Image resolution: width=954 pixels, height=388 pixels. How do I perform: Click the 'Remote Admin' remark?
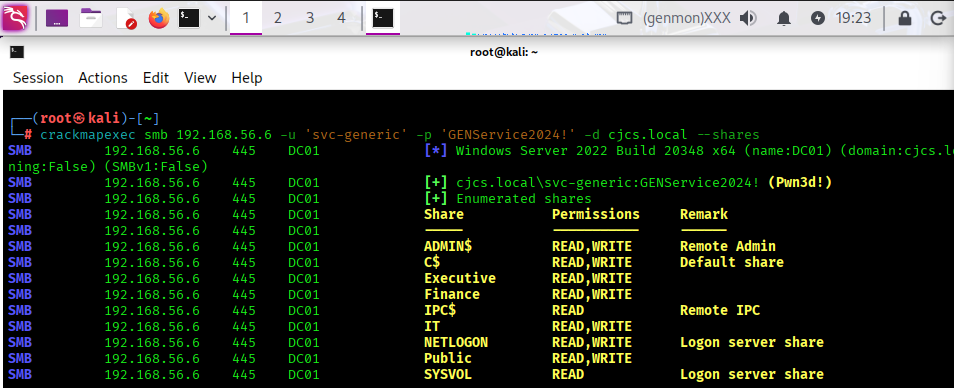(x=728, y=246)
